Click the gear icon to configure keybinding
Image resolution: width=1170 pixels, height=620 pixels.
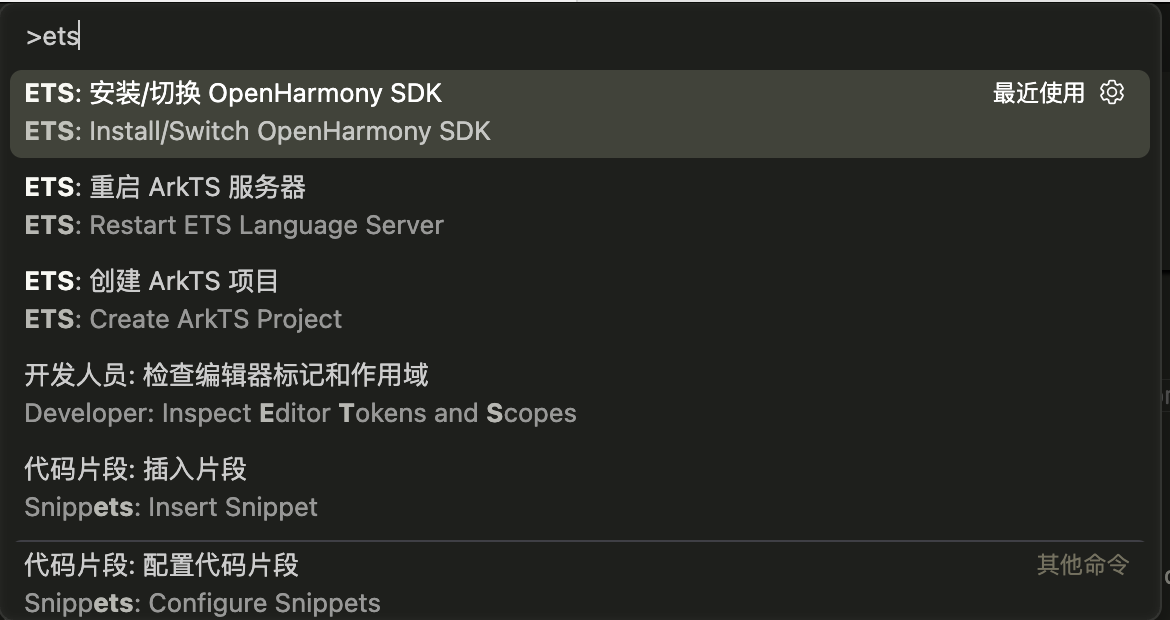coord(1112,93)
